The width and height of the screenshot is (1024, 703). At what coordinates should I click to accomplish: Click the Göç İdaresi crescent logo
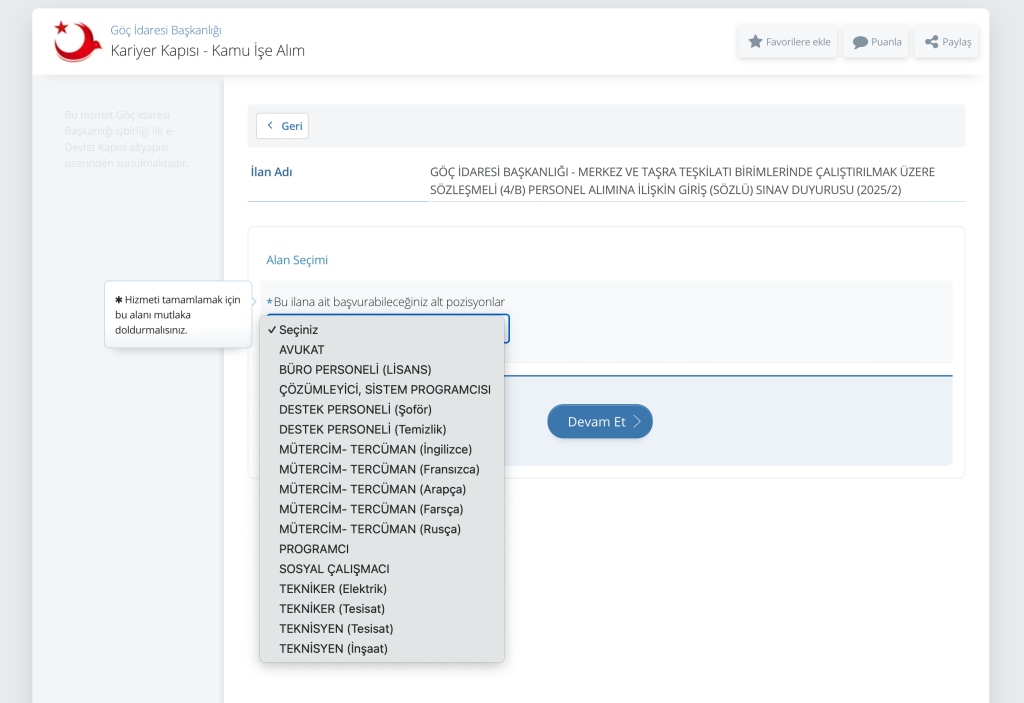(x=78, y=41)
